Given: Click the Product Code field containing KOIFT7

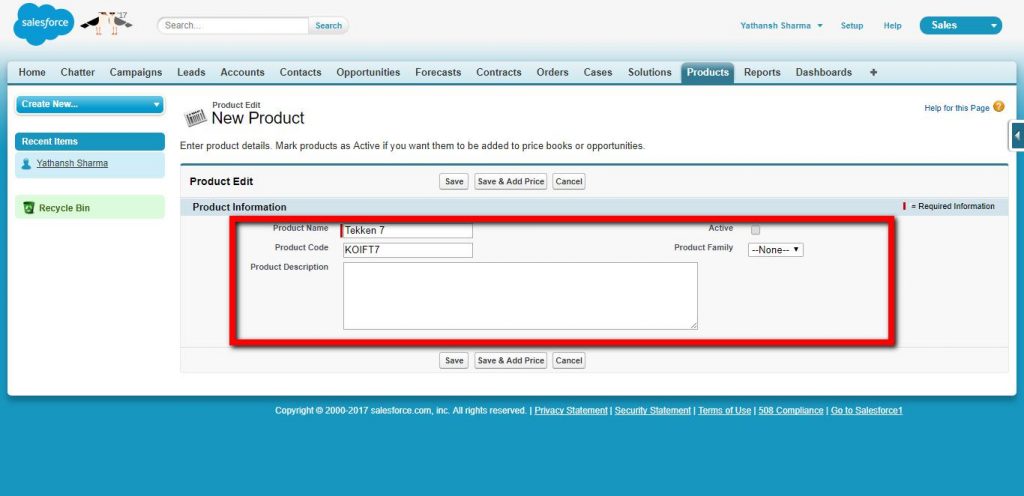Looking at the screenshot, I should (406, 250).
